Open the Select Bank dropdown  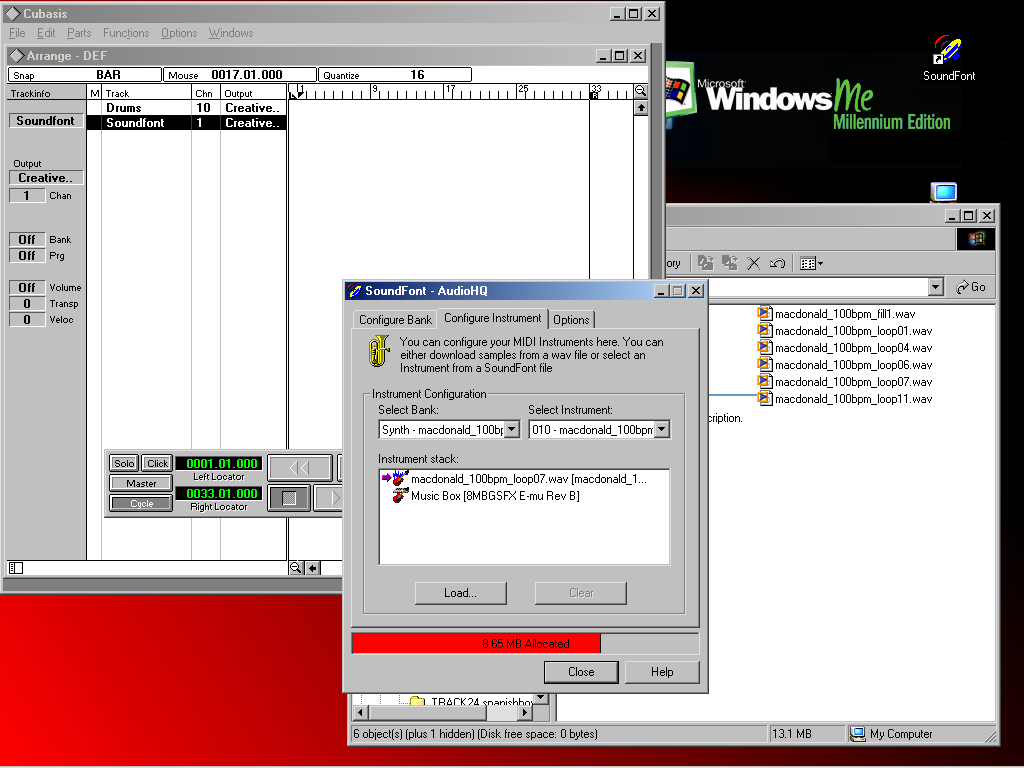click(512, 429)
